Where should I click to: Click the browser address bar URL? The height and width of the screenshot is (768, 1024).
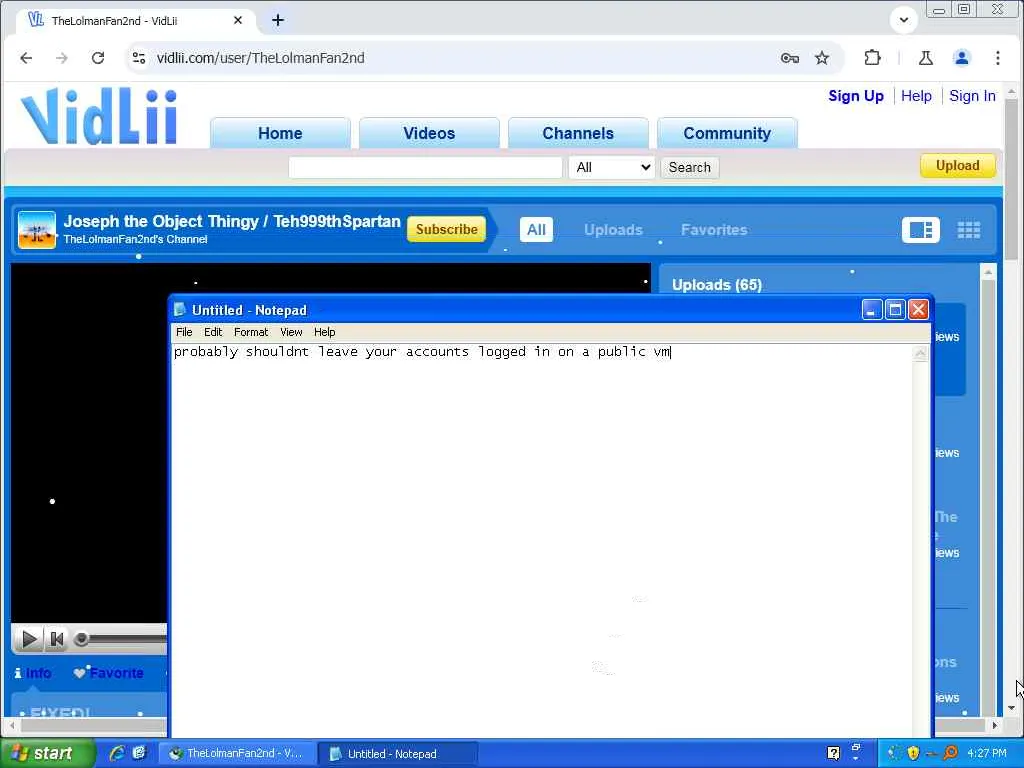261,58
